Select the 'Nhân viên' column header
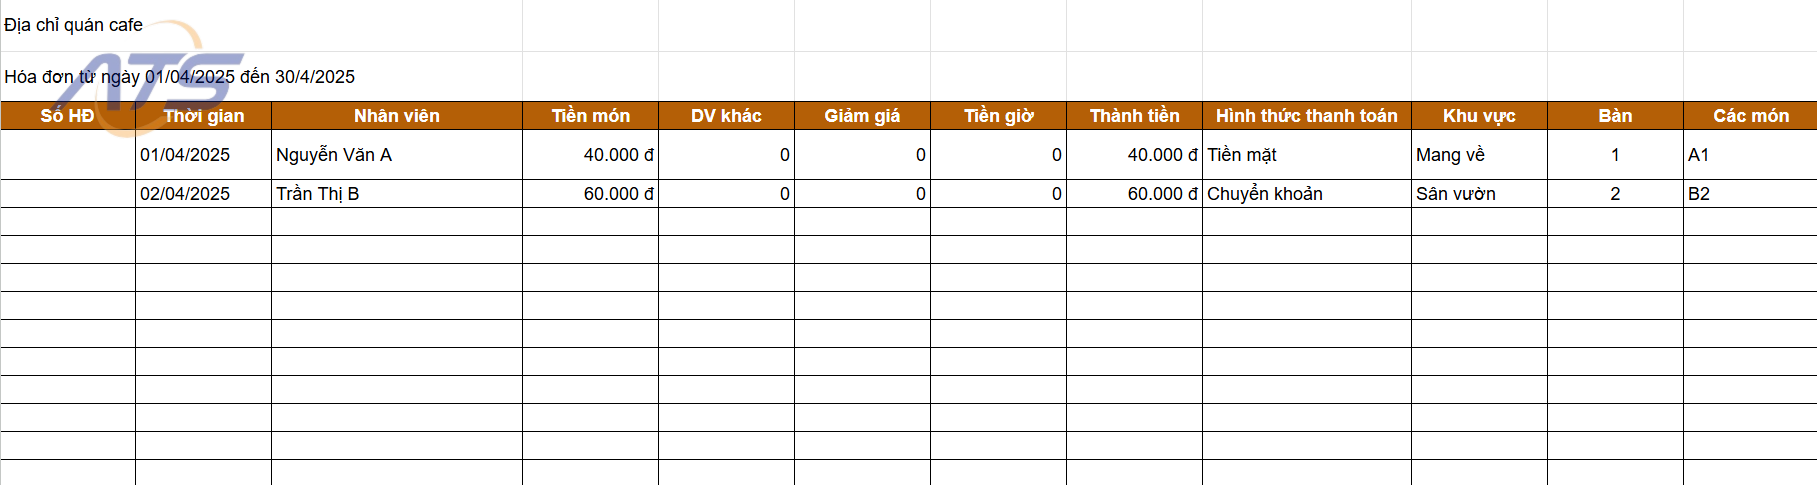The width and height of the screenshot is (1817, 485). click(x=397, y=116)
